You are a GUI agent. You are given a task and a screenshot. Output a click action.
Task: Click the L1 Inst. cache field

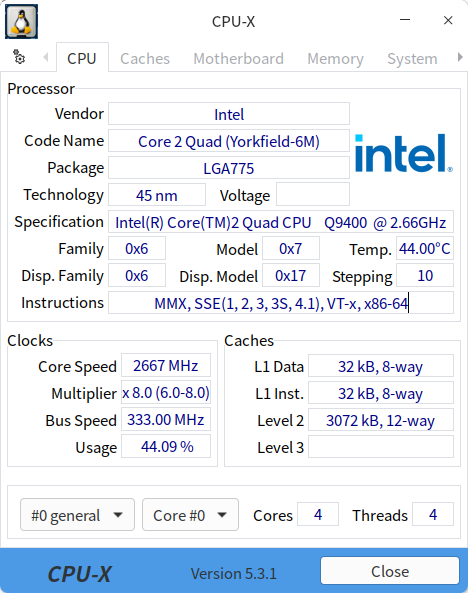tap(381, 393)
